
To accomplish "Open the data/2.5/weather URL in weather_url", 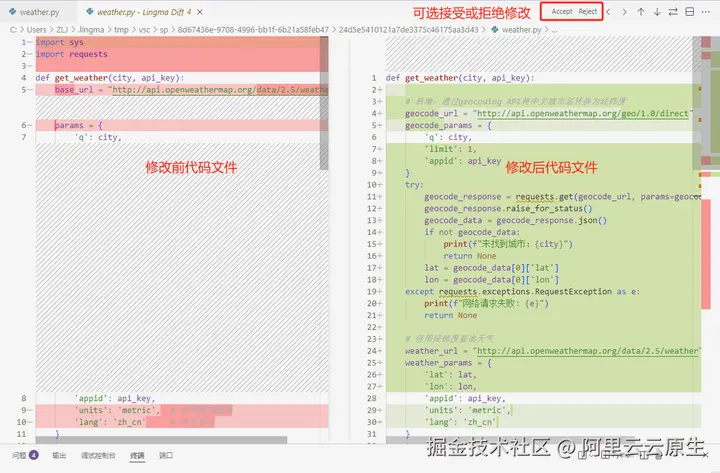I will click(588, 351).
